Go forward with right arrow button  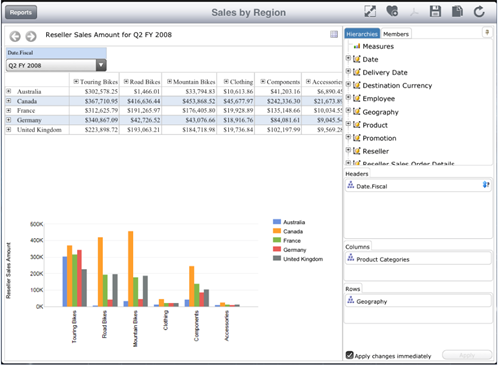pos(31,36)
